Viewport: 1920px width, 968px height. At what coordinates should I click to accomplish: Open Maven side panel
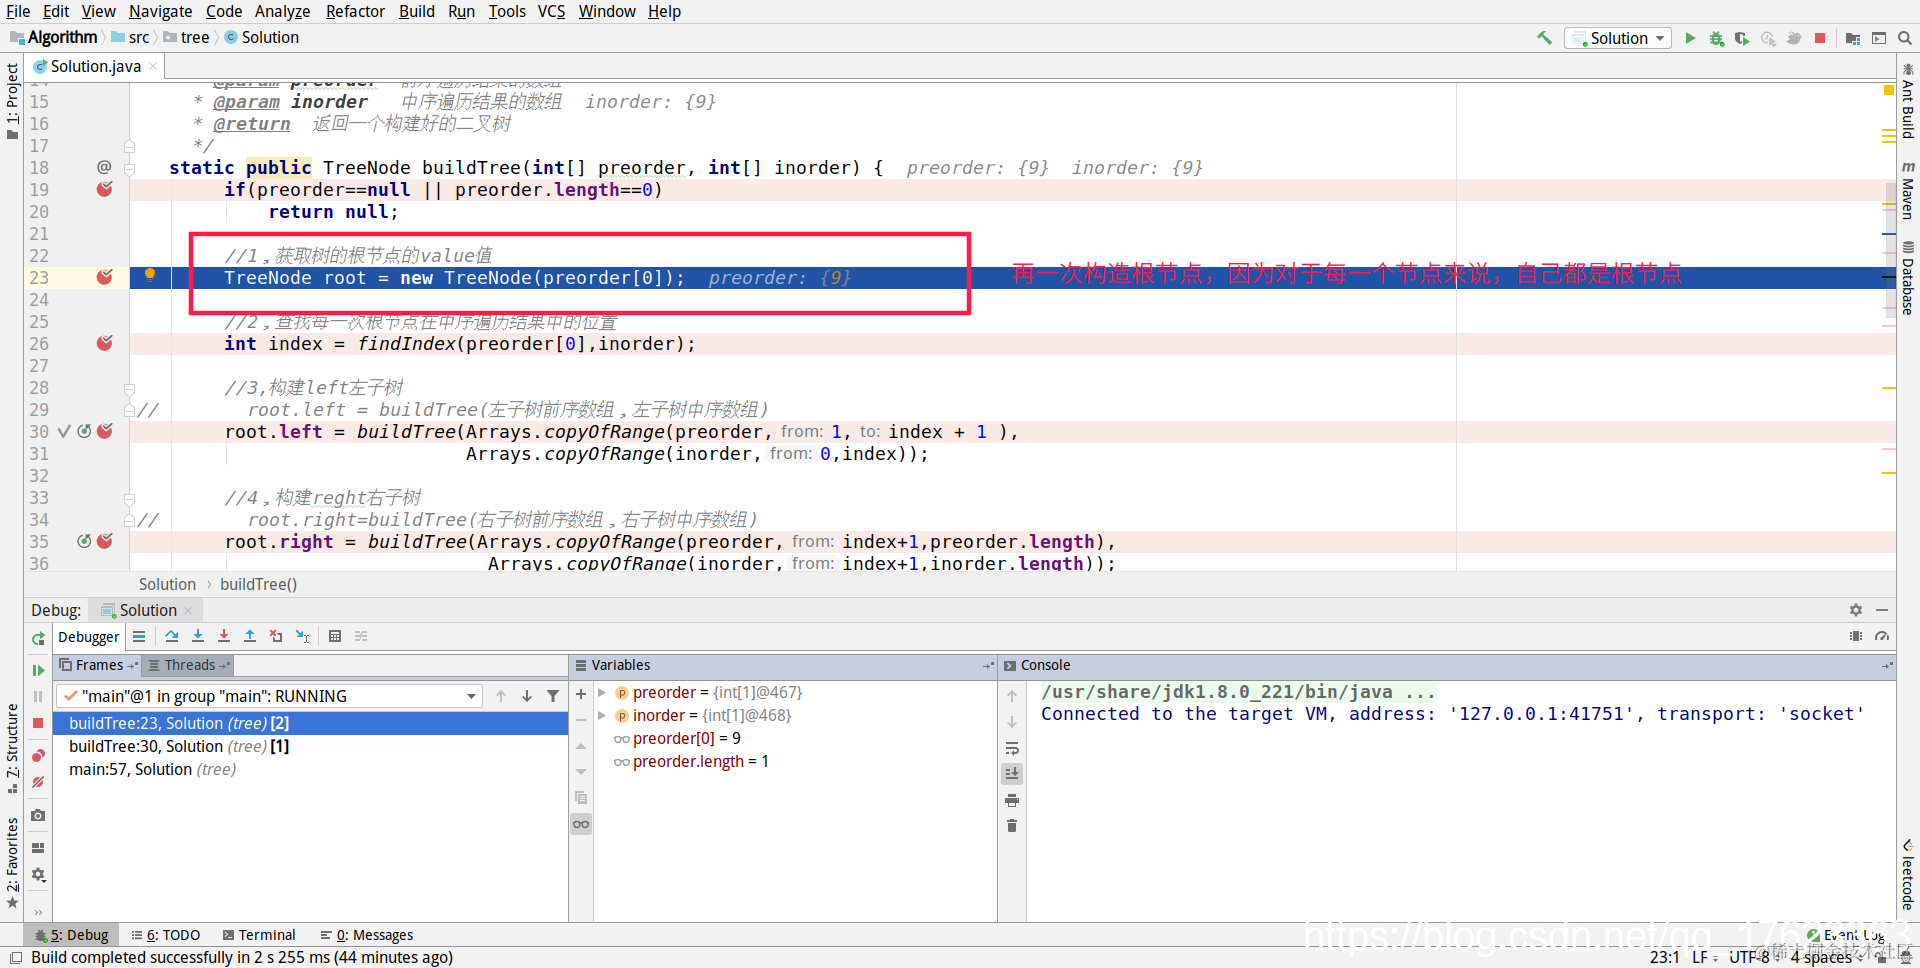(x=1908, y=189)
